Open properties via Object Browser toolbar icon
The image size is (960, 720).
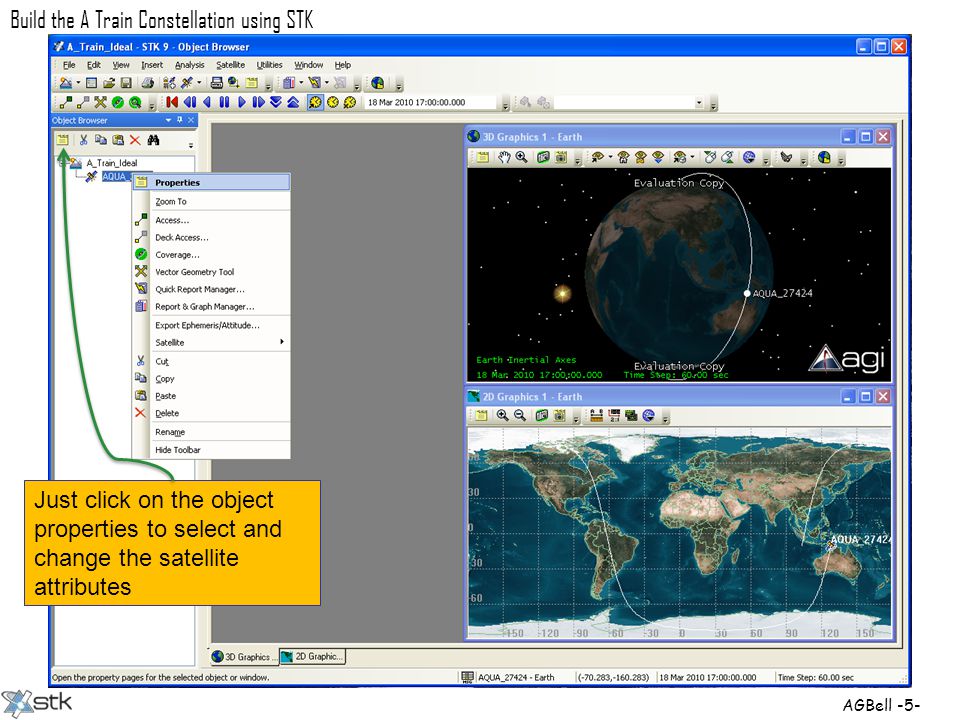point(62,140)
